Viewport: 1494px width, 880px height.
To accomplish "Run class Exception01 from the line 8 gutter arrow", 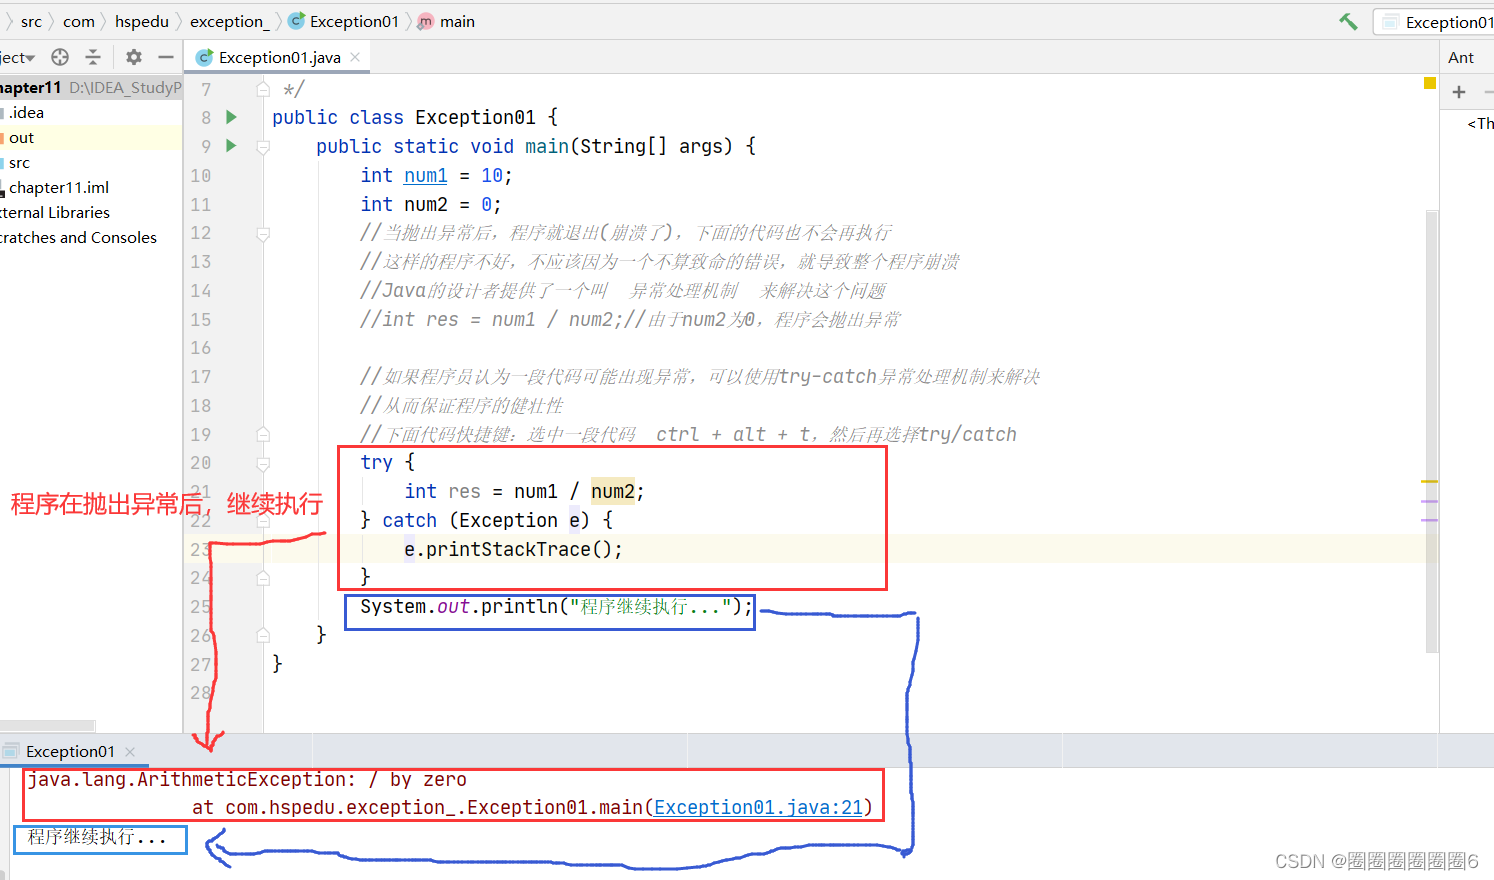I will pyautogui.click(x=231, y=117).
